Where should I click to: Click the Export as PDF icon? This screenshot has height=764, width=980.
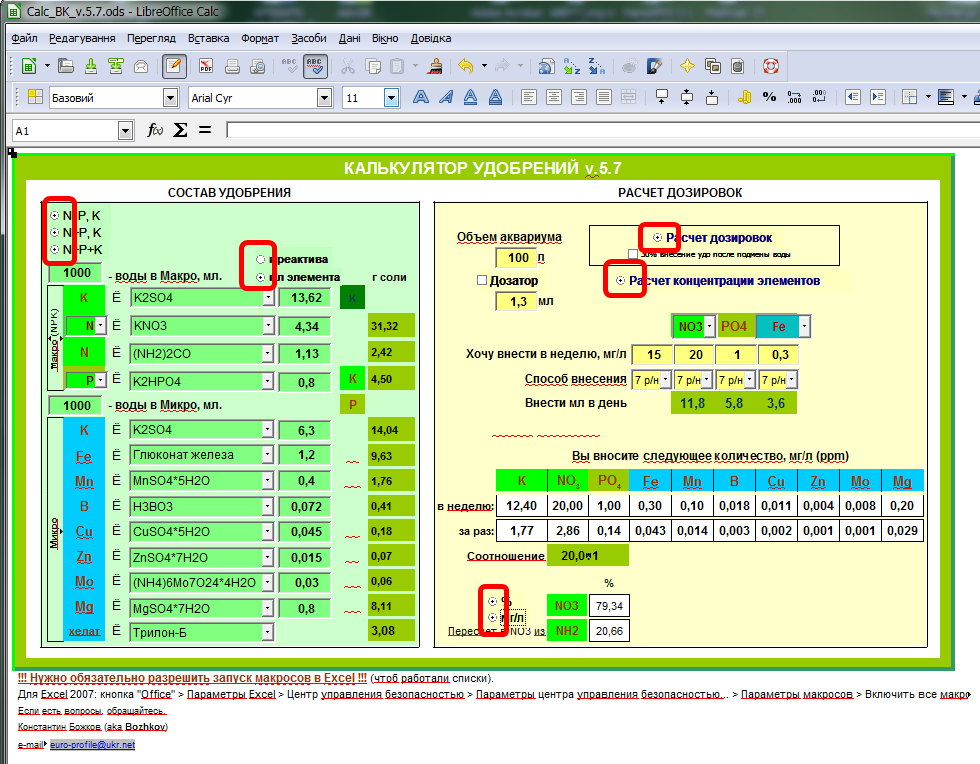206,67
